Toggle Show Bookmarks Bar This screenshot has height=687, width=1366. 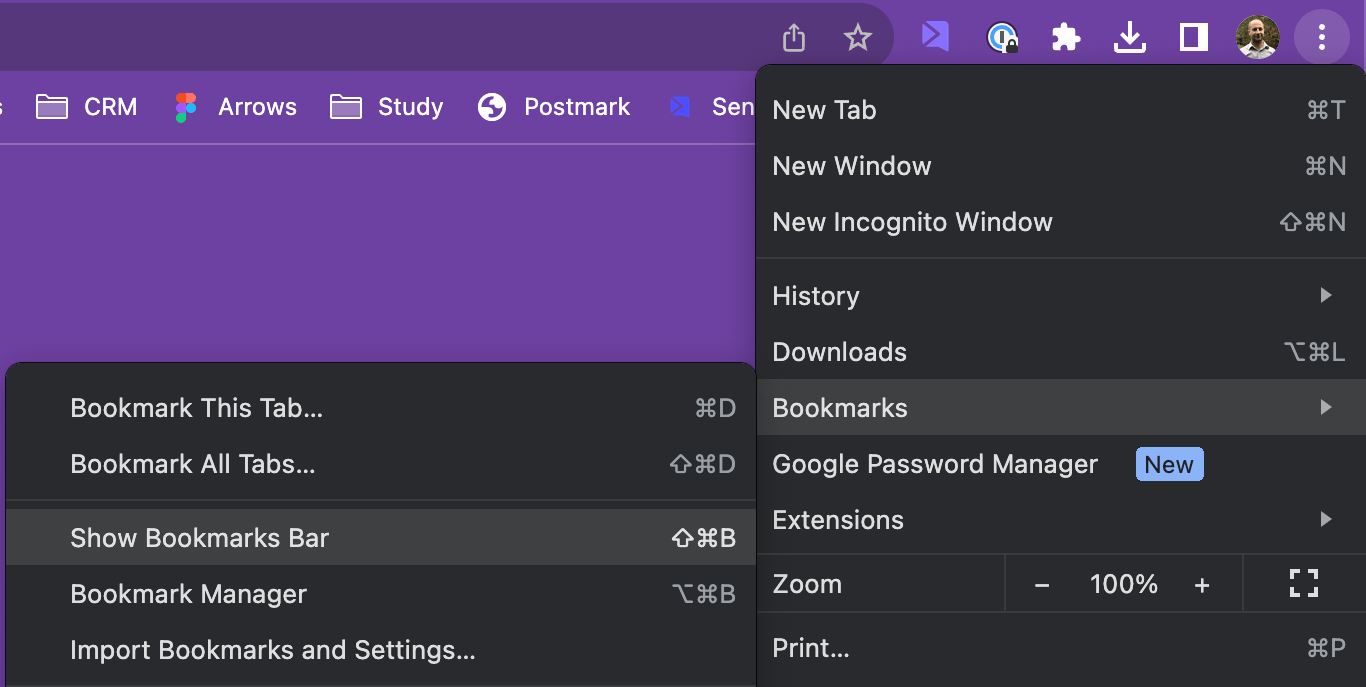[381, 537]
